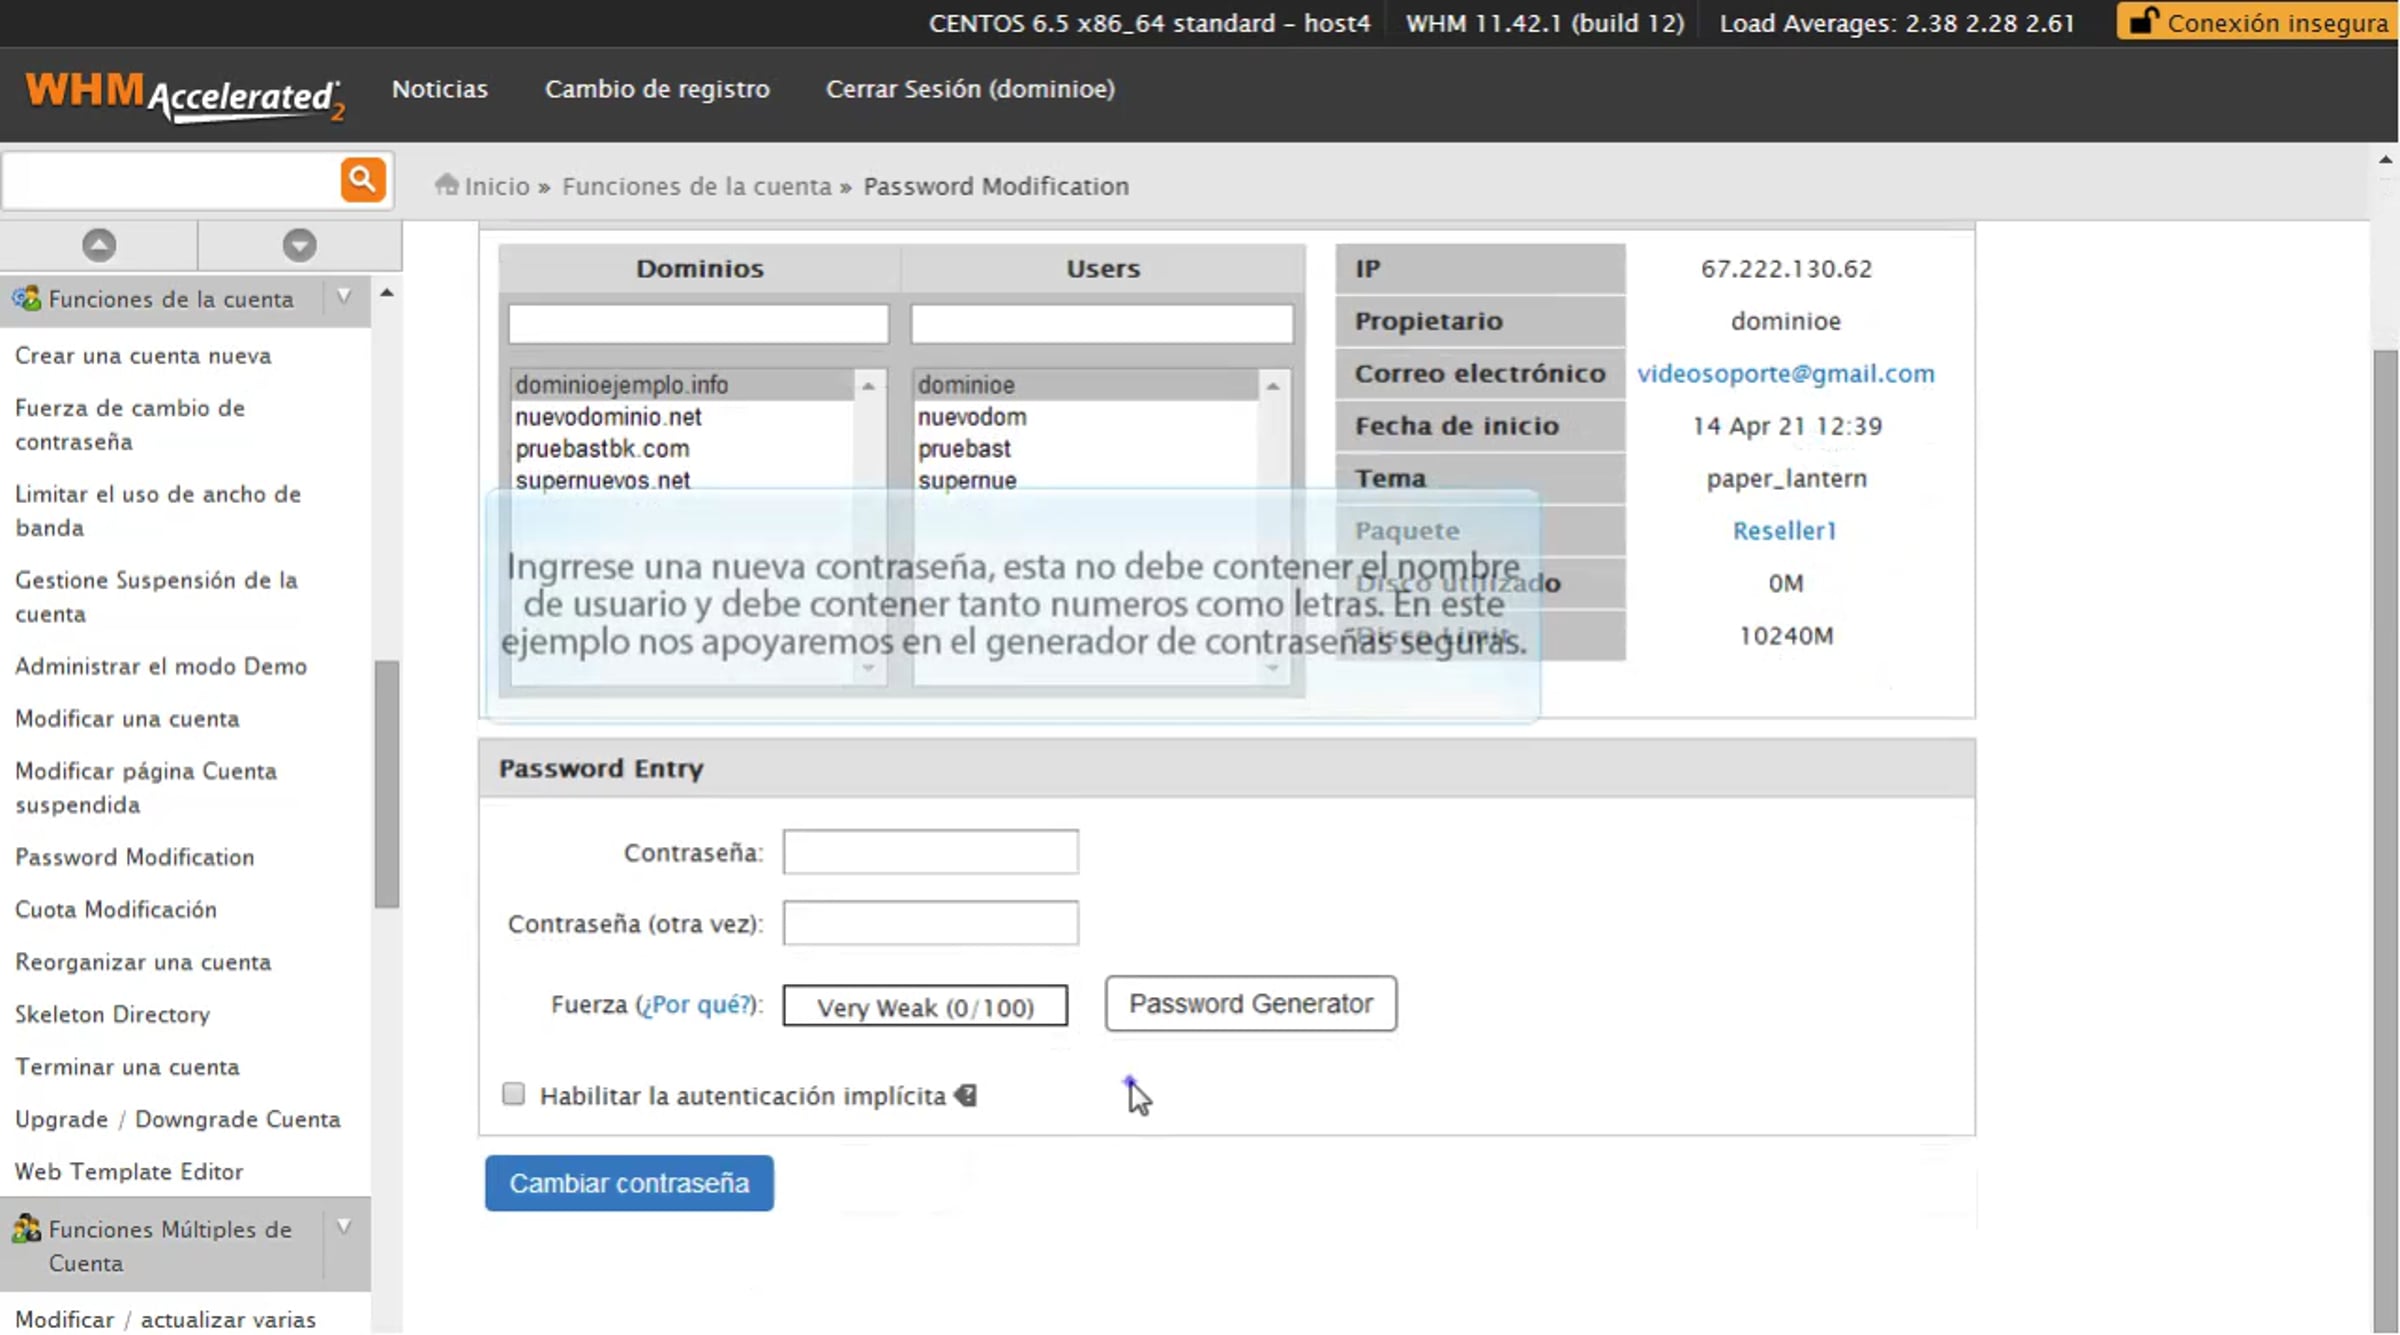Select pruebastbk.com in Dominios list
Image resolution: width=2400 pixels, height=1335 pixels.
tap(682, 449)
